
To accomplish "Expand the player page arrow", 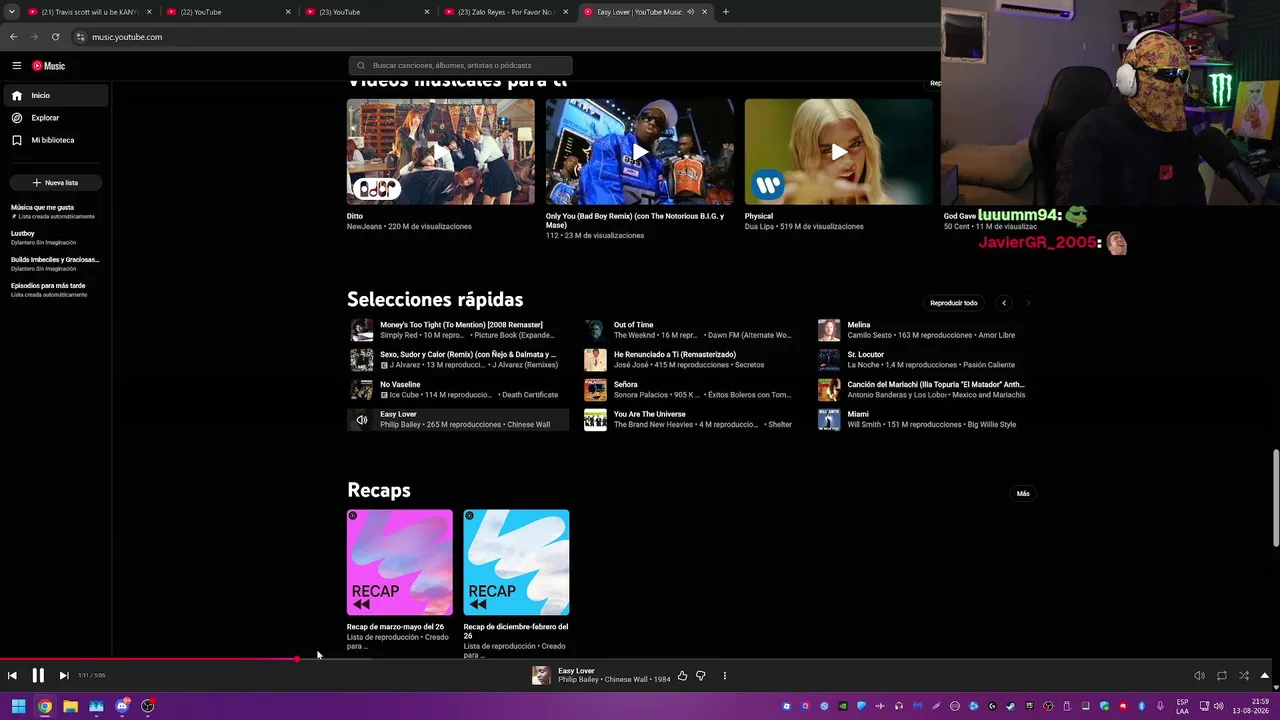I will tap(1265, 676).
